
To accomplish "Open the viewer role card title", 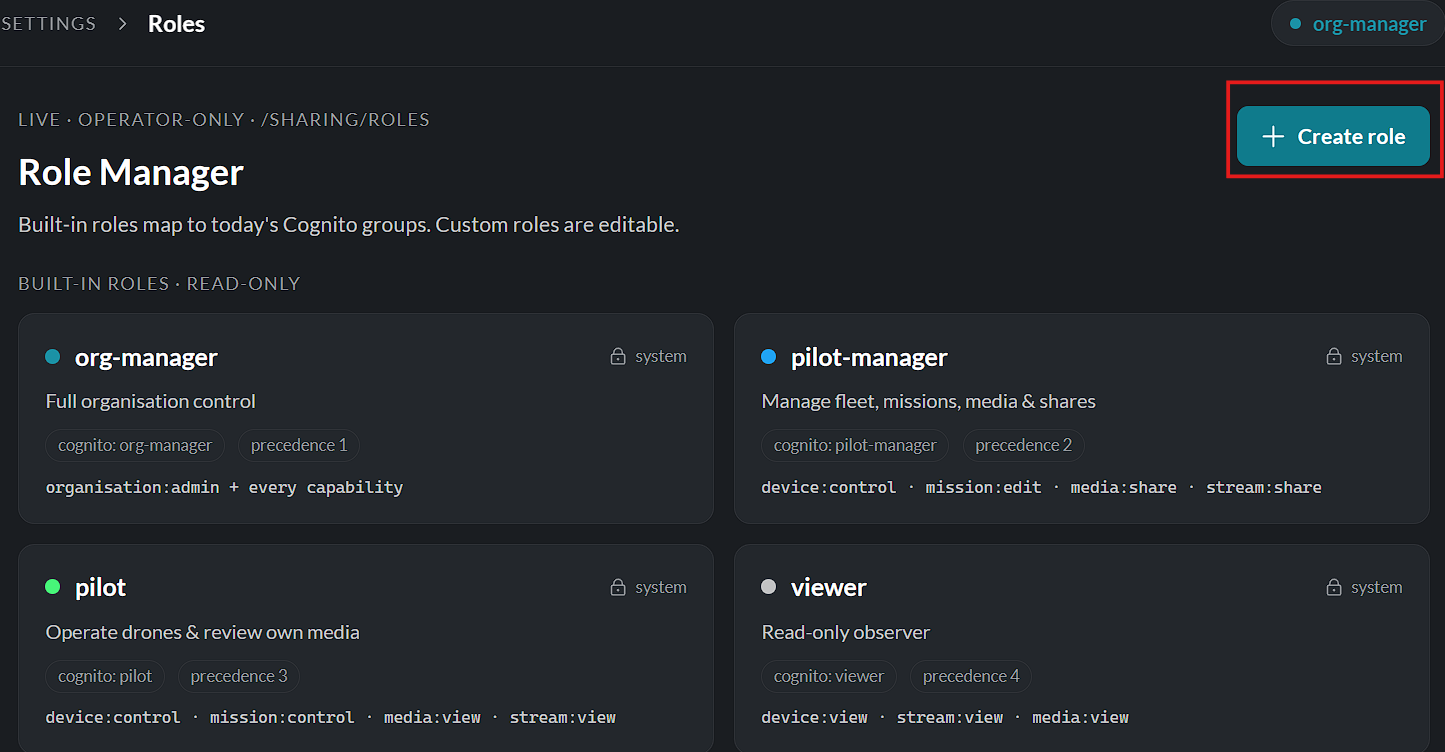I will click(829, 588).
